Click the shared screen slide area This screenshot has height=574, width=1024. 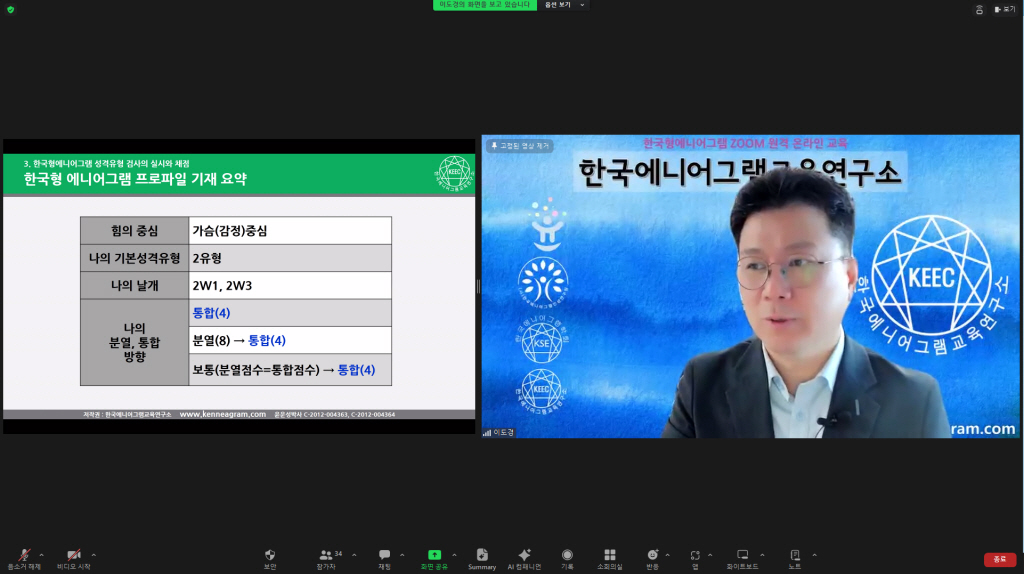239,286
